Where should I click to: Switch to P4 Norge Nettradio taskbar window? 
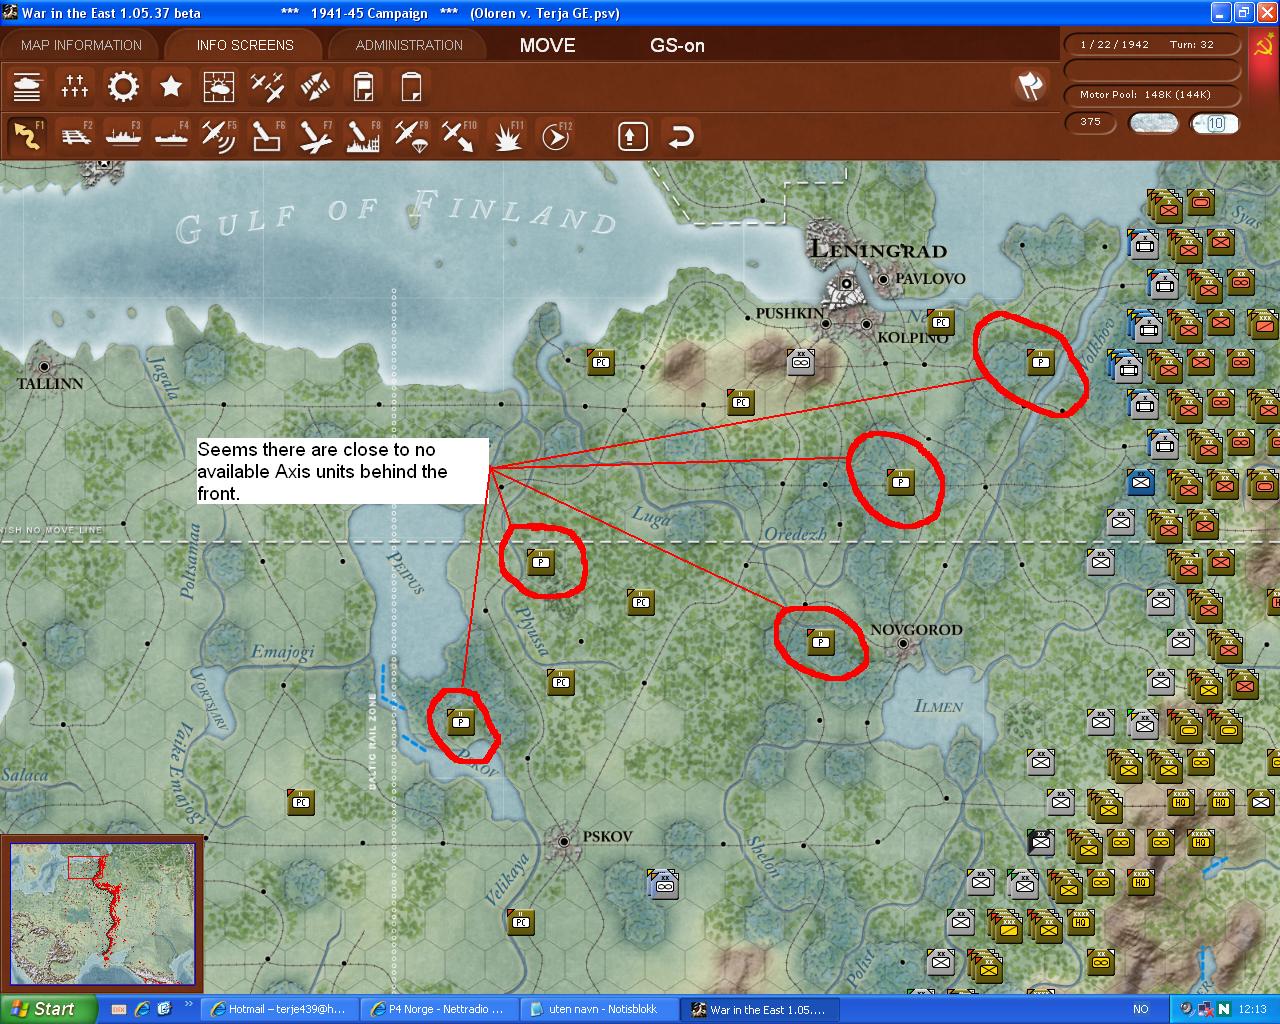click(438, 1009)
